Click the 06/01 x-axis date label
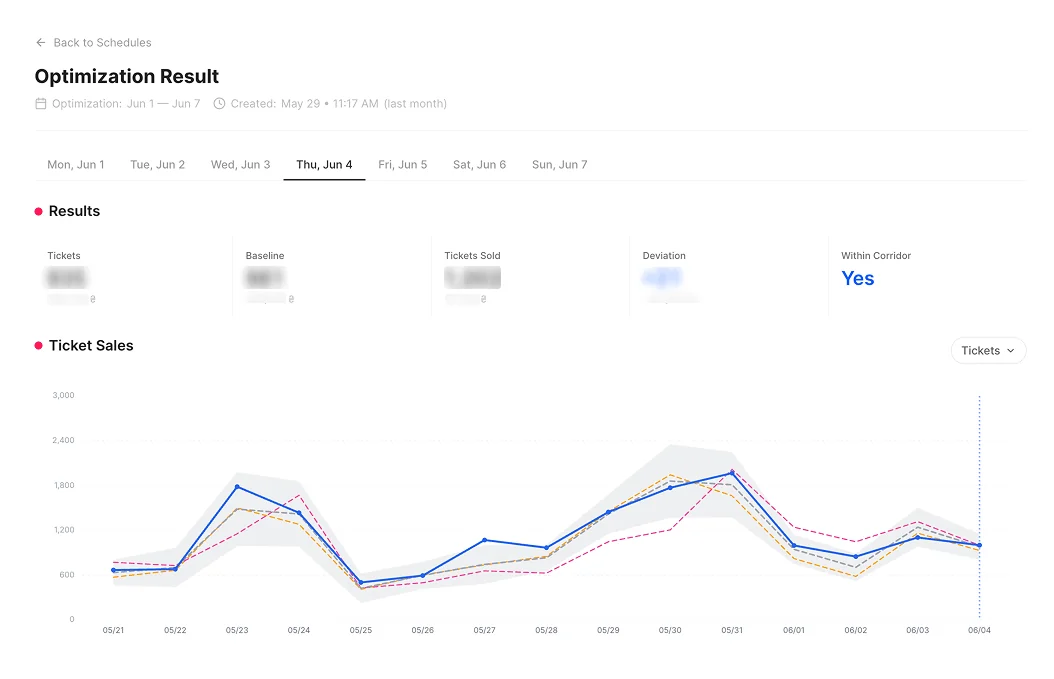 pyautogui.click(x=794, y=630)
